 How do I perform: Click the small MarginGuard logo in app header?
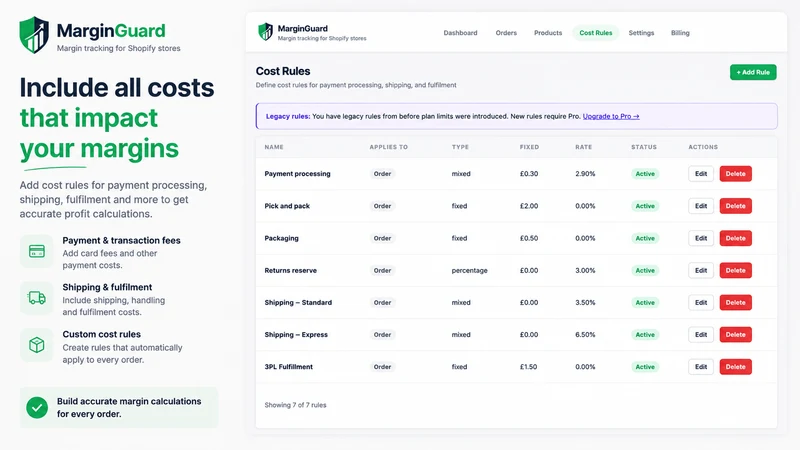pyautogui.click(x=265, y=32)
